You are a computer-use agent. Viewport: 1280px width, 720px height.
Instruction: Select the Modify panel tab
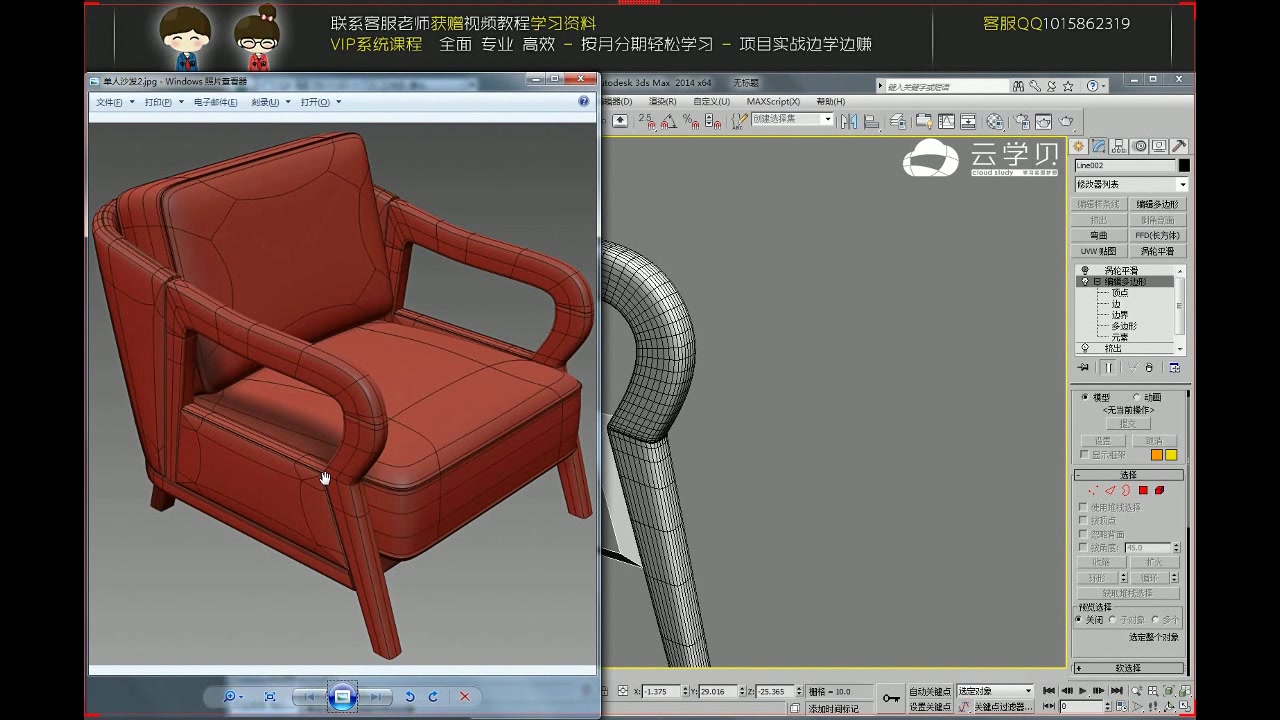click(x=1100, y=145)
